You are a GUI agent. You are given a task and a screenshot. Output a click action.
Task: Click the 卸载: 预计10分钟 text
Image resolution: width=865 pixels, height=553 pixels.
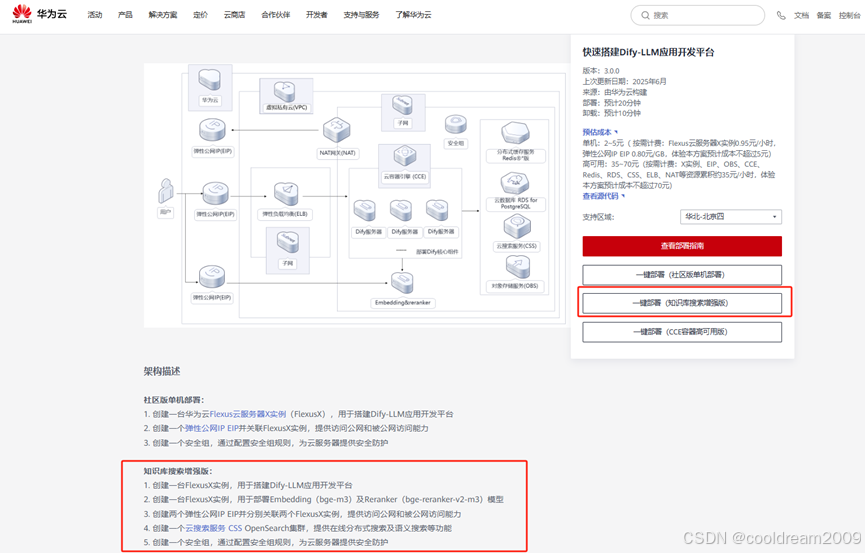(x=611, y=113)
